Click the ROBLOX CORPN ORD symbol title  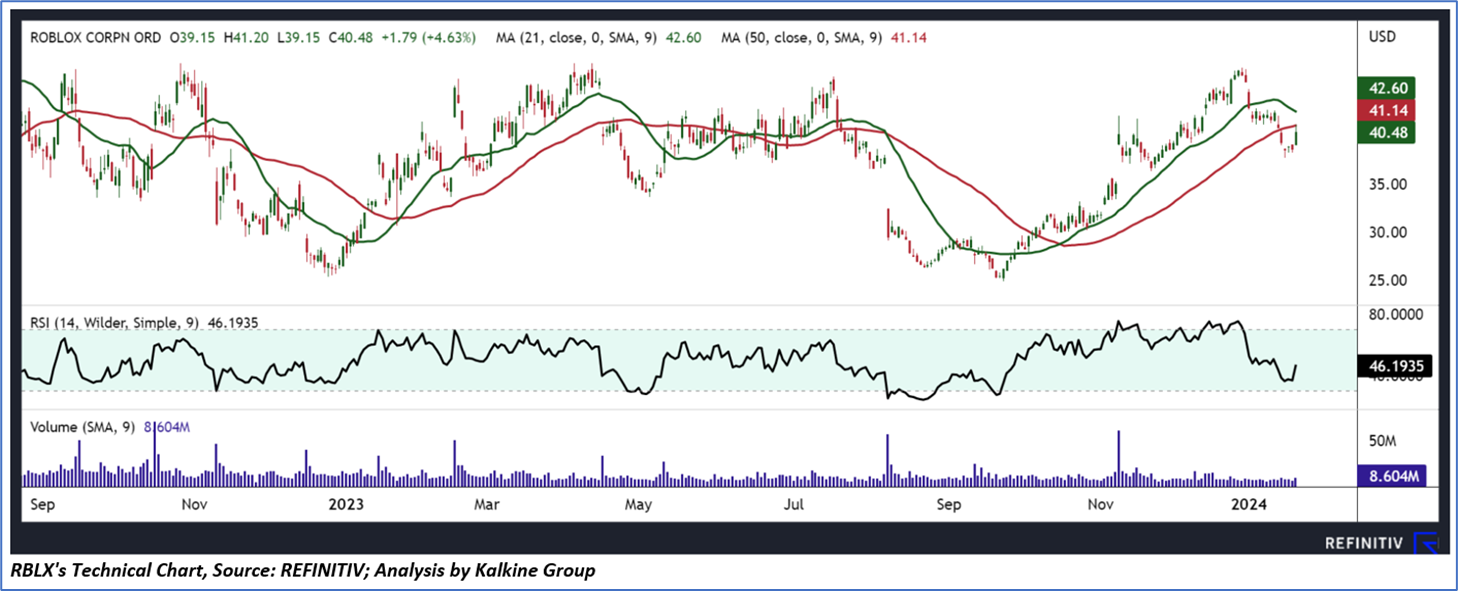pos(96,38)
